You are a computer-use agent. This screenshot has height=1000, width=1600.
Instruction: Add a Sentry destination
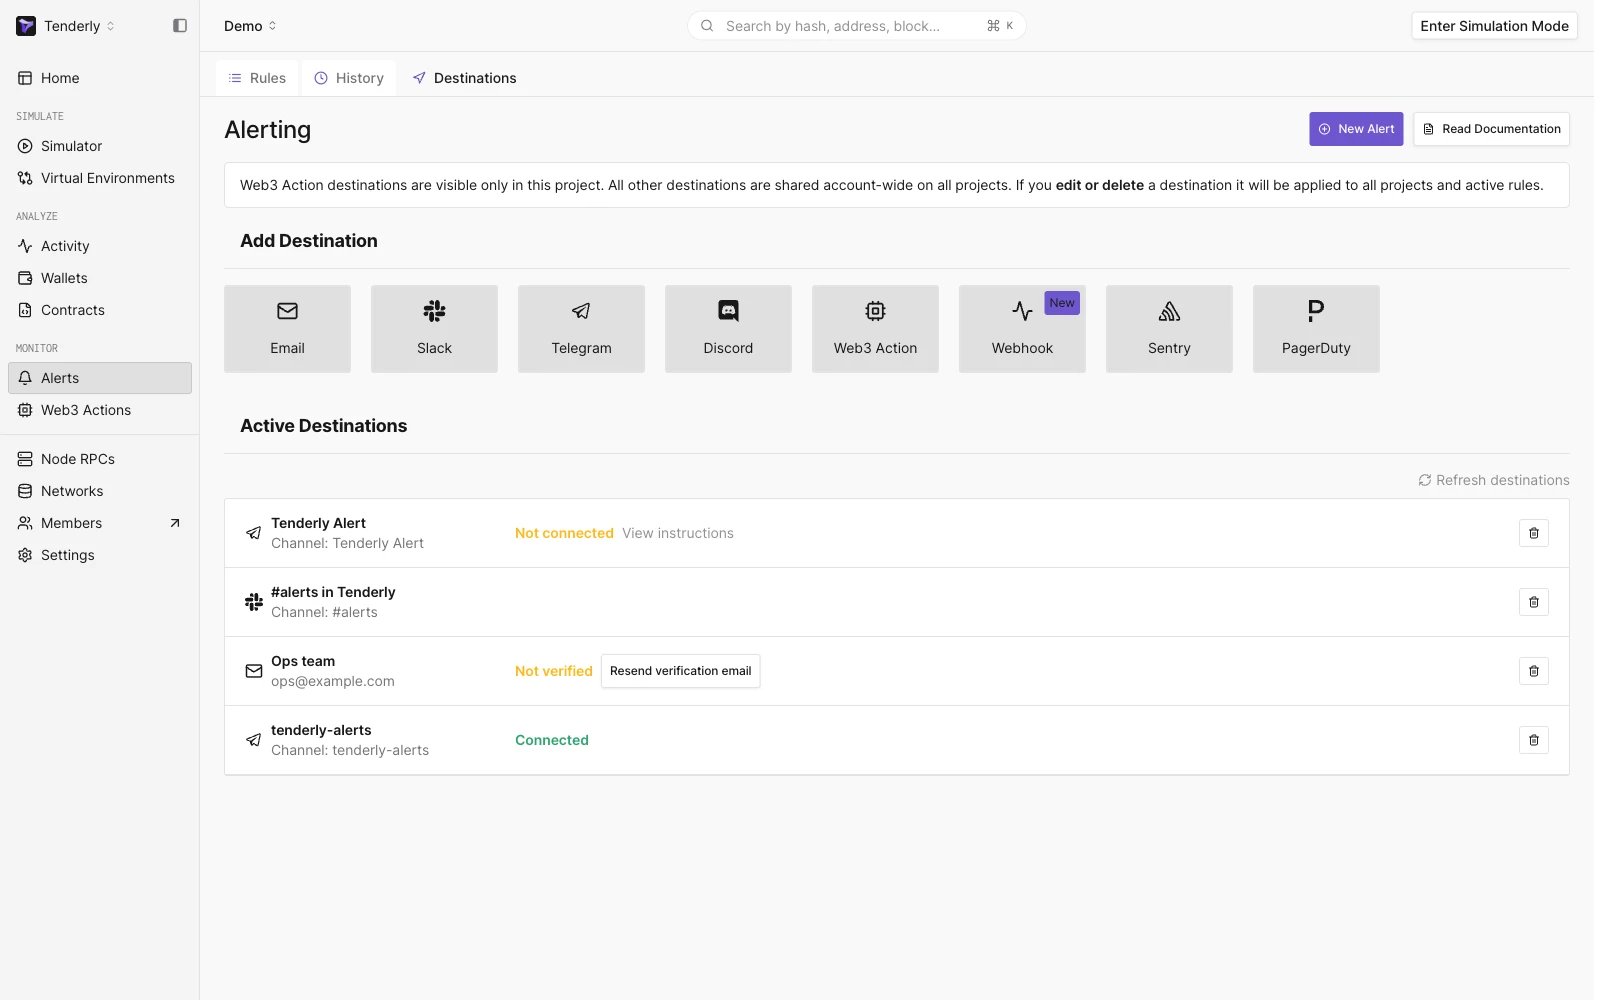[x=1169, y=329]
